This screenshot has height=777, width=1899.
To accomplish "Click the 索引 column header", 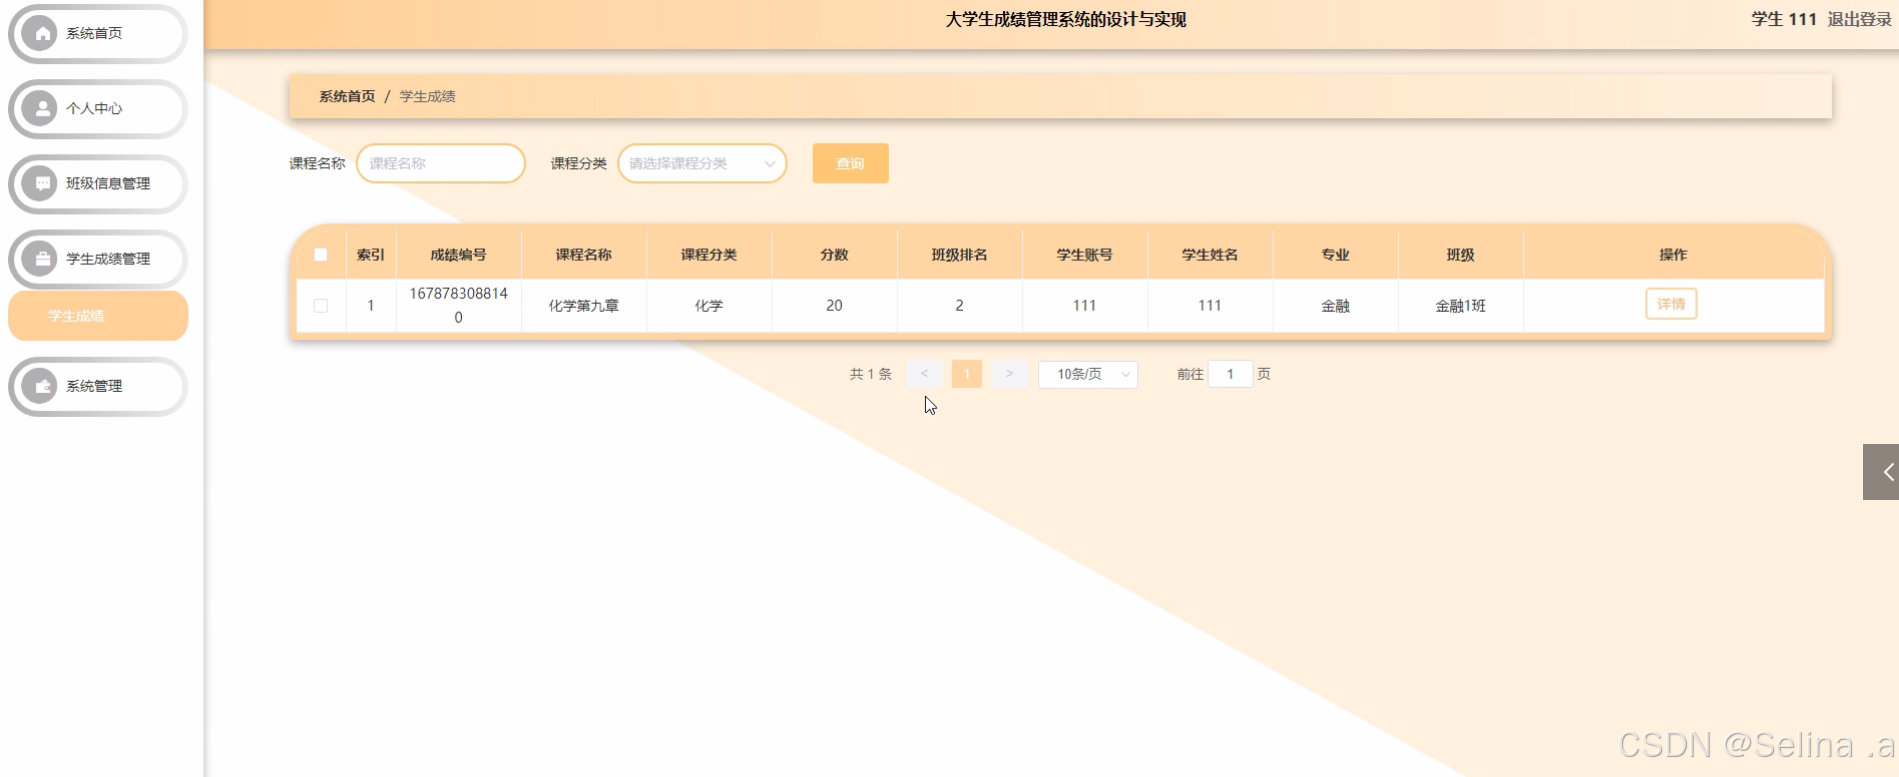I will pos(370,255).
